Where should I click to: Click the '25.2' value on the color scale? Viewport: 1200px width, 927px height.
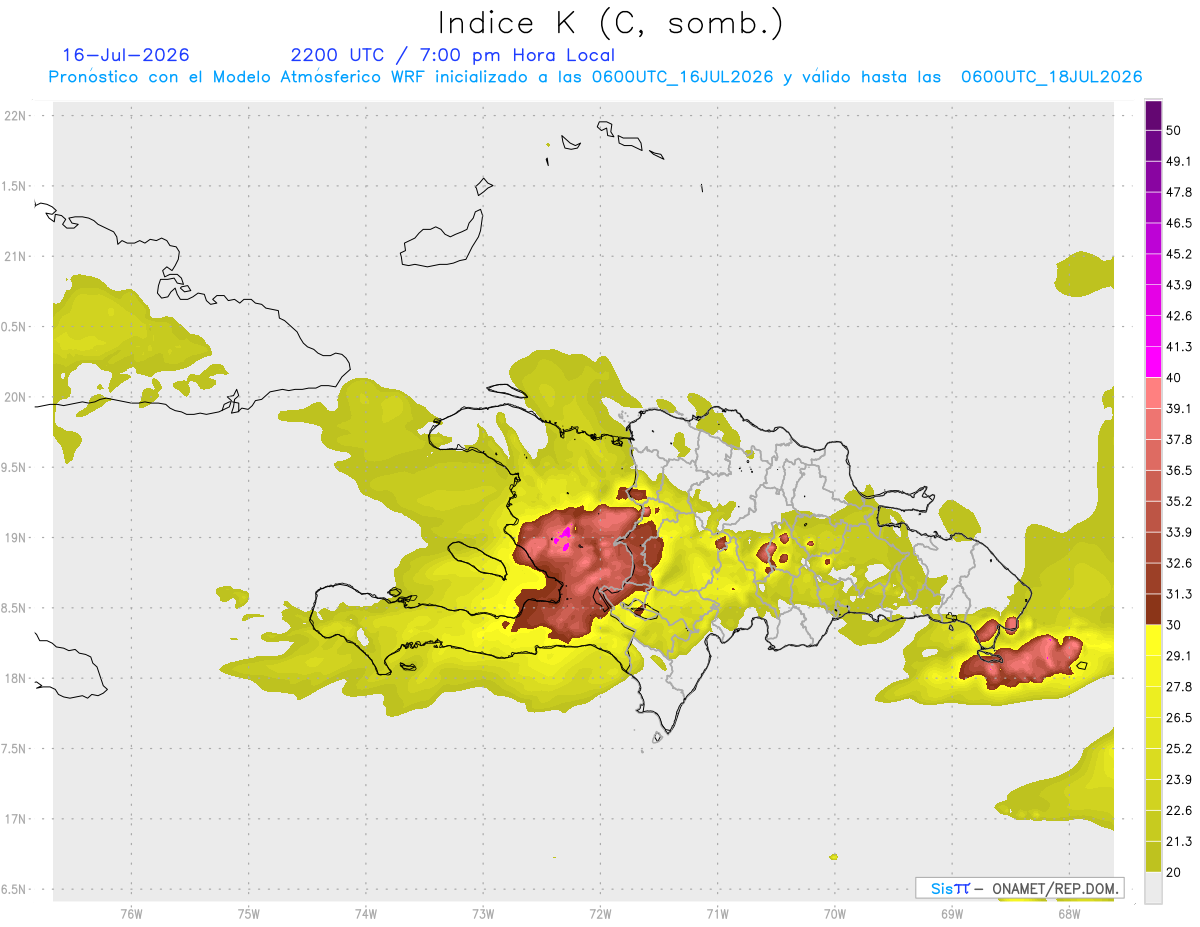tap(1179, 749)
